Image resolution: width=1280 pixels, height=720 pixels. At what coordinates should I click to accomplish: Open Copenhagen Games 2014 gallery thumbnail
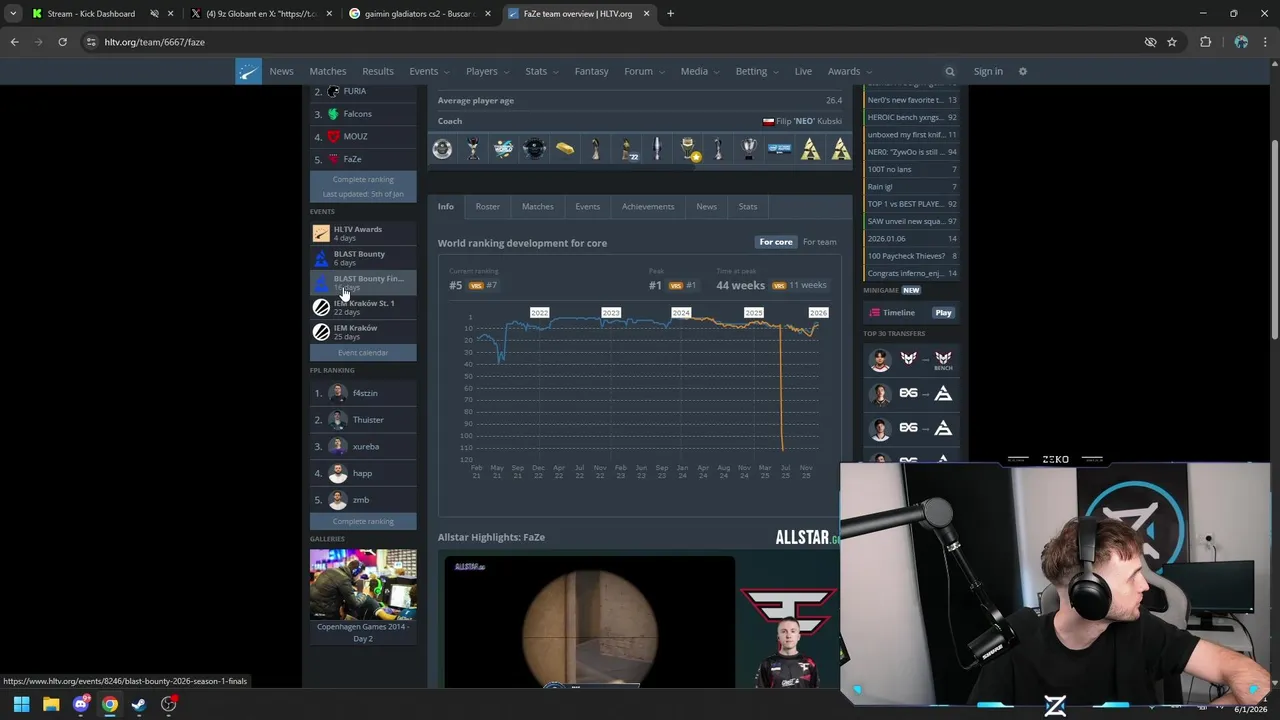coord(363,585)
